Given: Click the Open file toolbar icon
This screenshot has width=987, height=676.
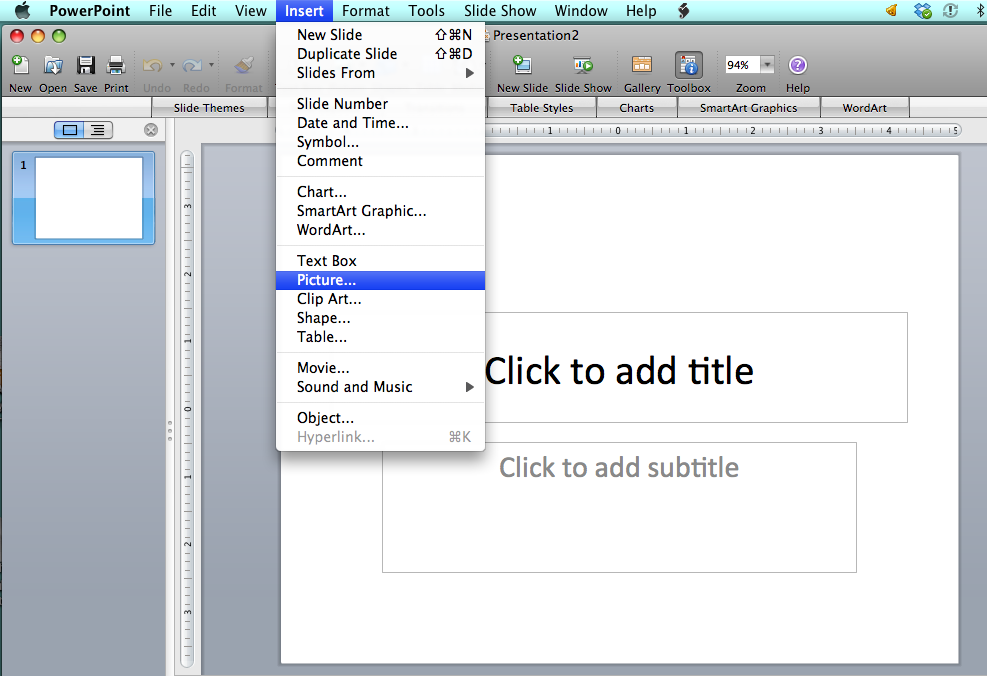Looking at the screenshot, I should (53, 66).
